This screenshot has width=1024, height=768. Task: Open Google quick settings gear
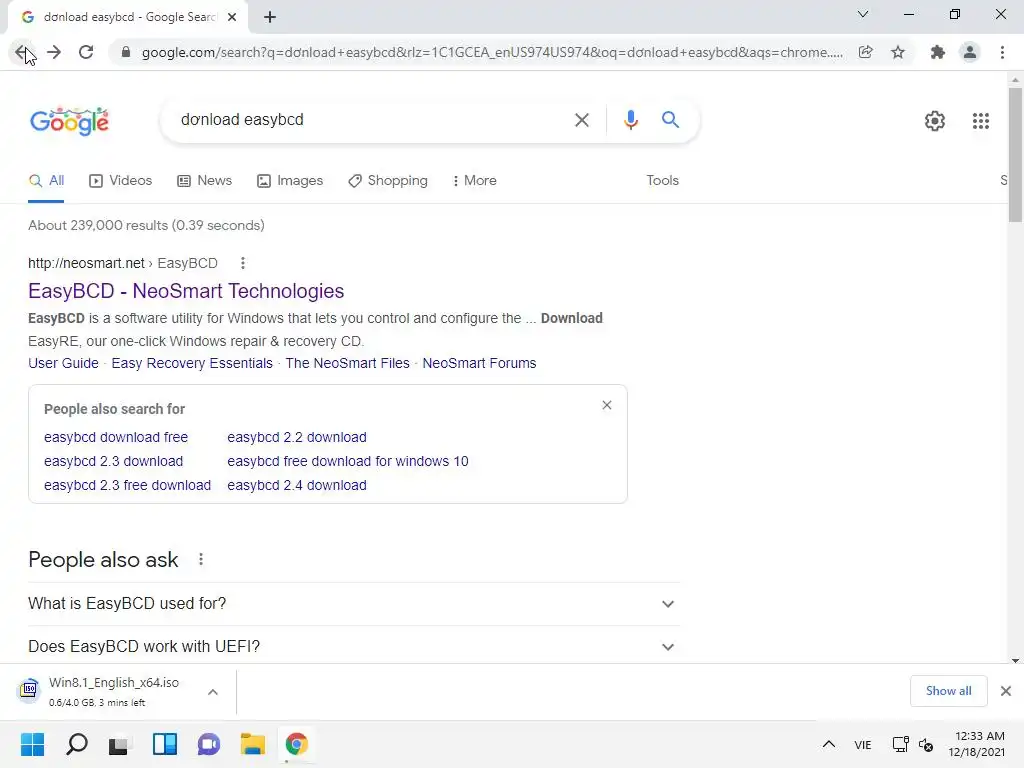coord(935,121)
